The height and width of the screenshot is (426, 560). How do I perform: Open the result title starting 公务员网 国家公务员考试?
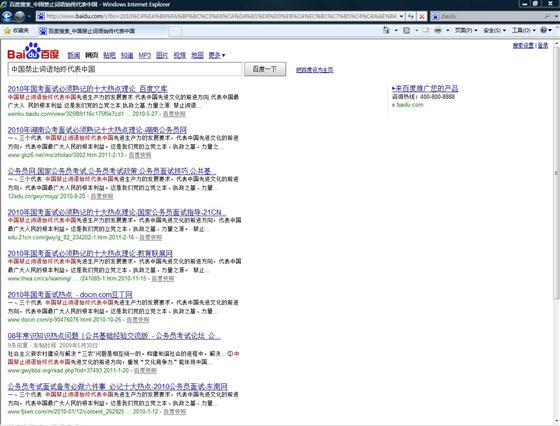coord(111,171)
